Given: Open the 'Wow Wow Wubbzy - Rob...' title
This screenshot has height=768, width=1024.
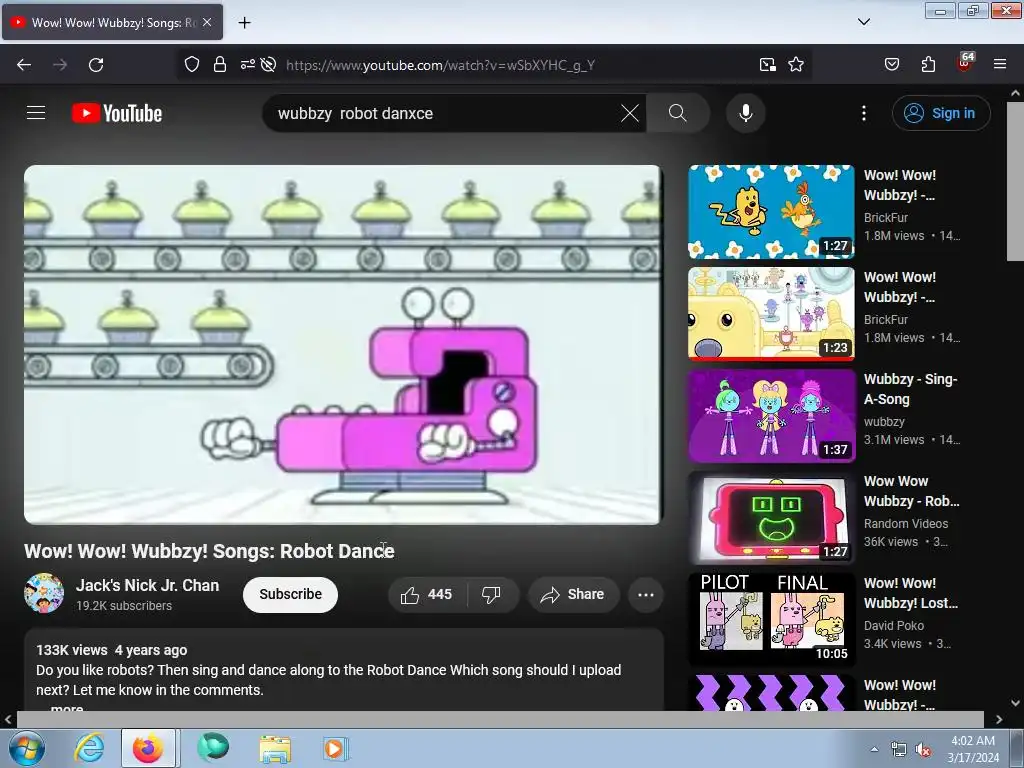Looking at the screenshot, I should coord(912,491).
